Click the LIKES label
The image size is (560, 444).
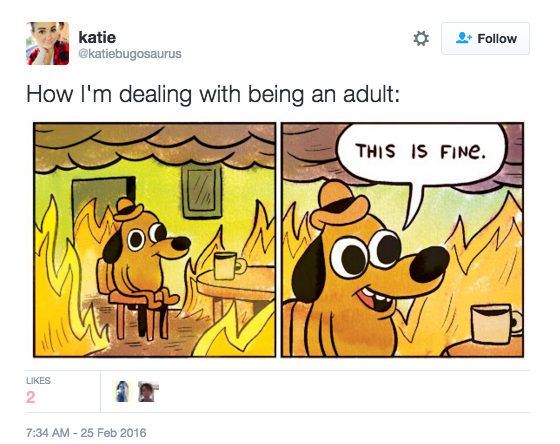click(x=38, y=381)
